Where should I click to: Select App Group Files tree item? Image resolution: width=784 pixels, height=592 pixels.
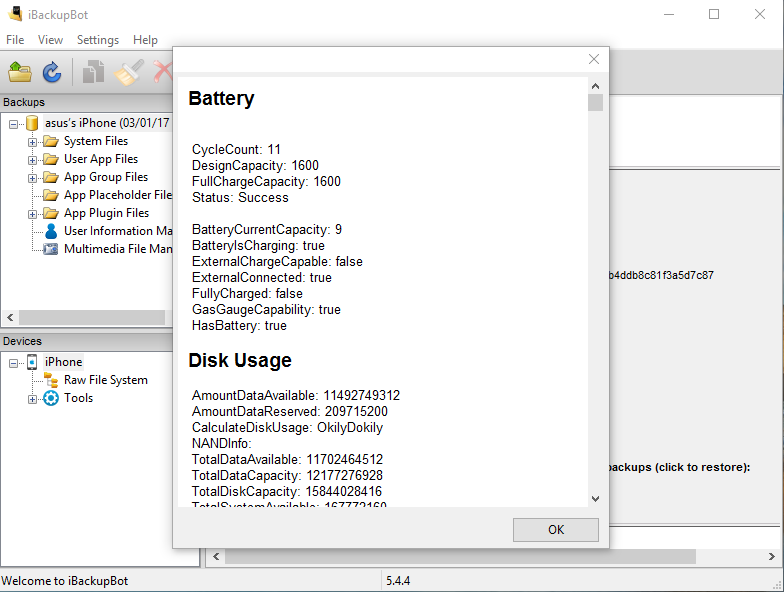click(106, 177)
